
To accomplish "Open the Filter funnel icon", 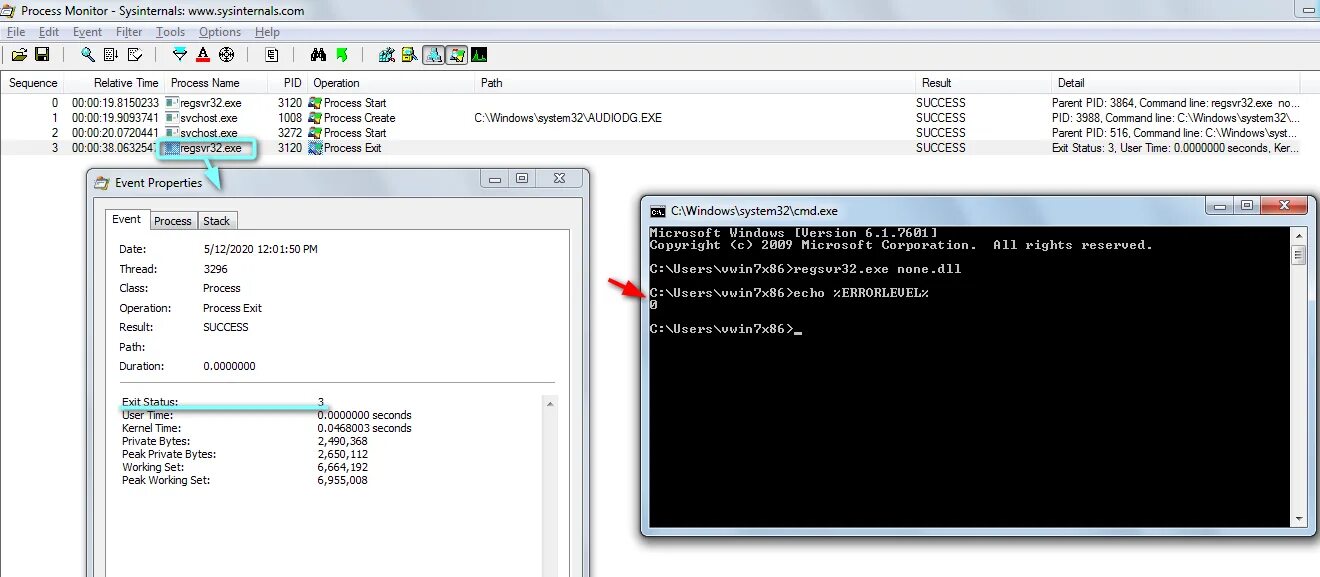I will pyautogui.click(x=180, y=55).
